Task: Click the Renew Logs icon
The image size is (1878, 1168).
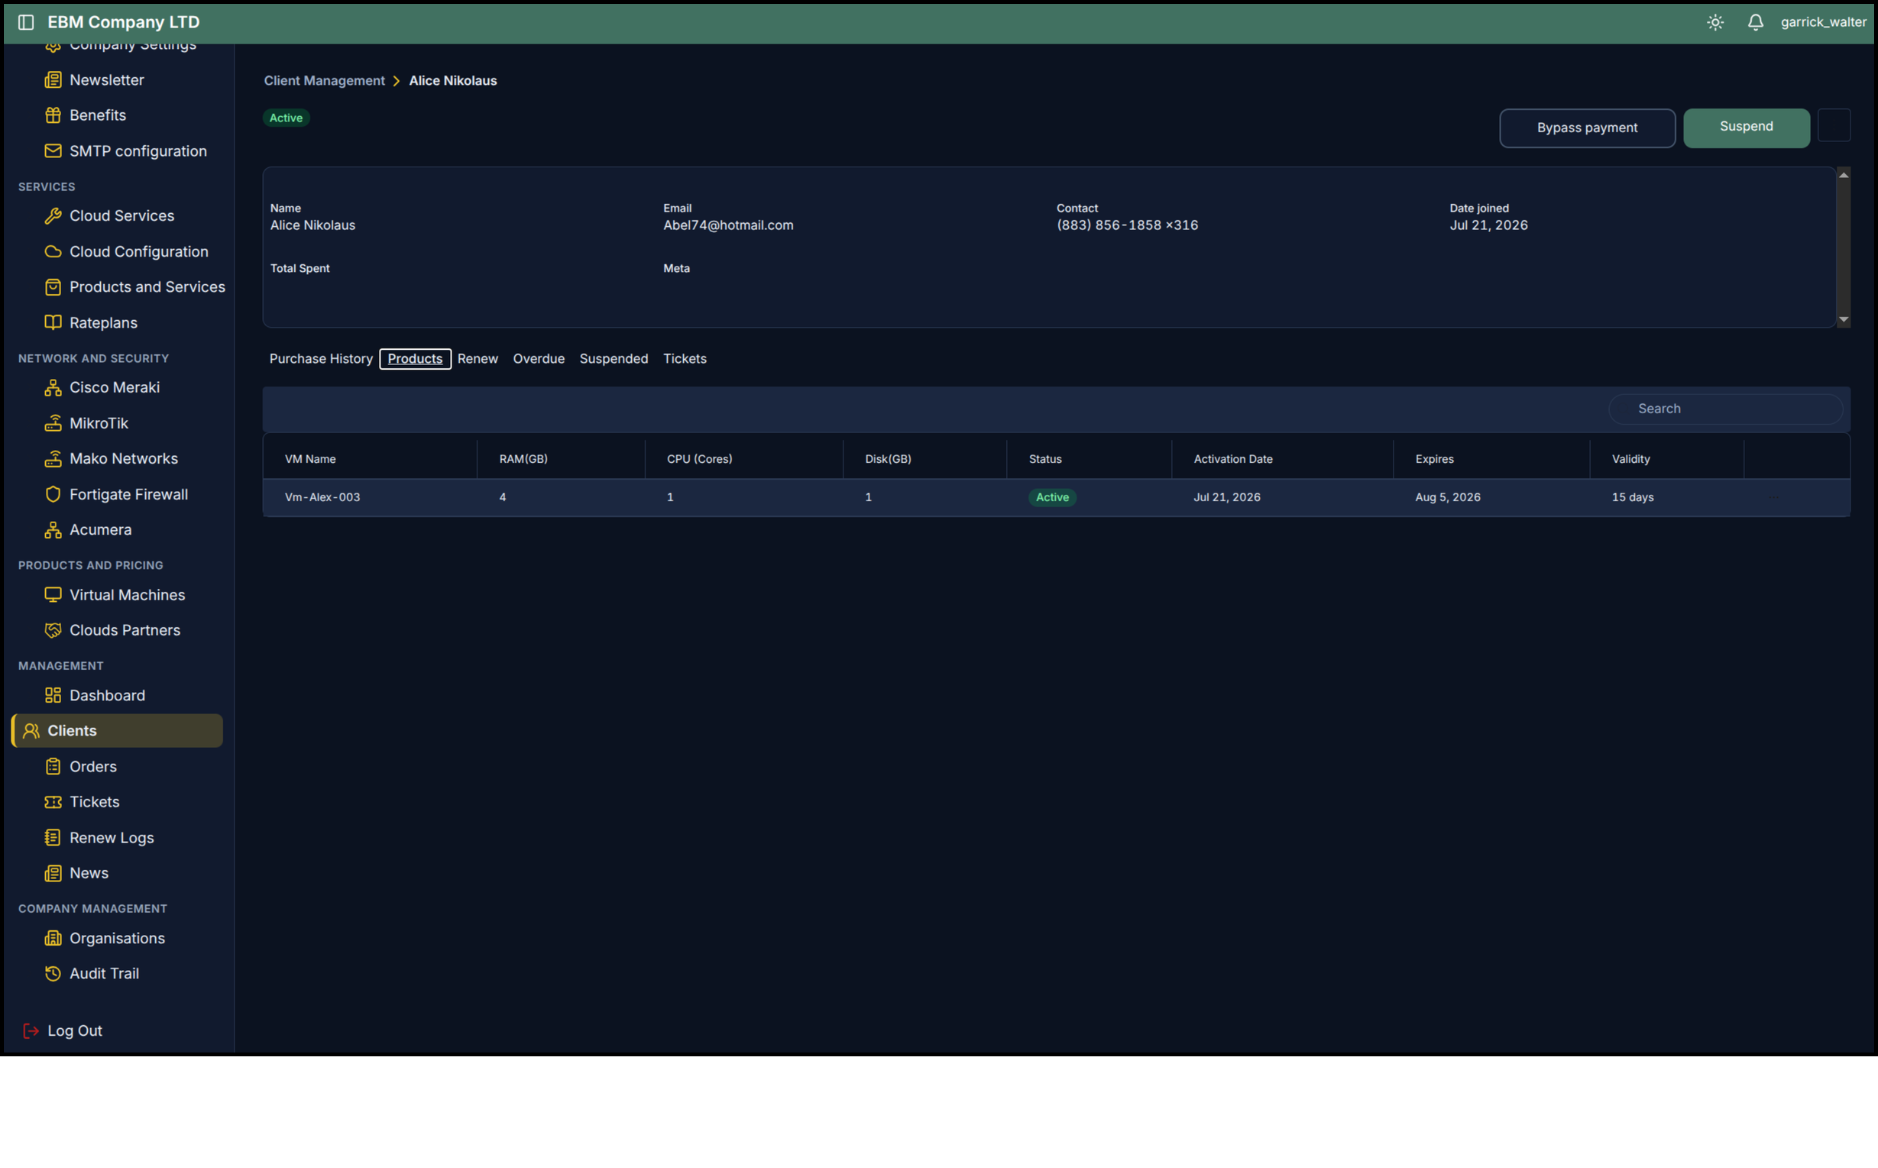Action: pyautogui.click(x=53, y=838)
